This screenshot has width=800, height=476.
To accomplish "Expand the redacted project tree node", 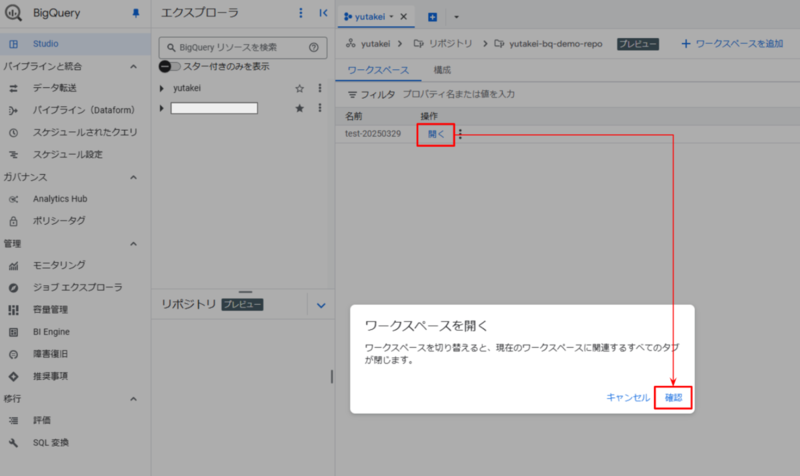I will coord(162,108).
